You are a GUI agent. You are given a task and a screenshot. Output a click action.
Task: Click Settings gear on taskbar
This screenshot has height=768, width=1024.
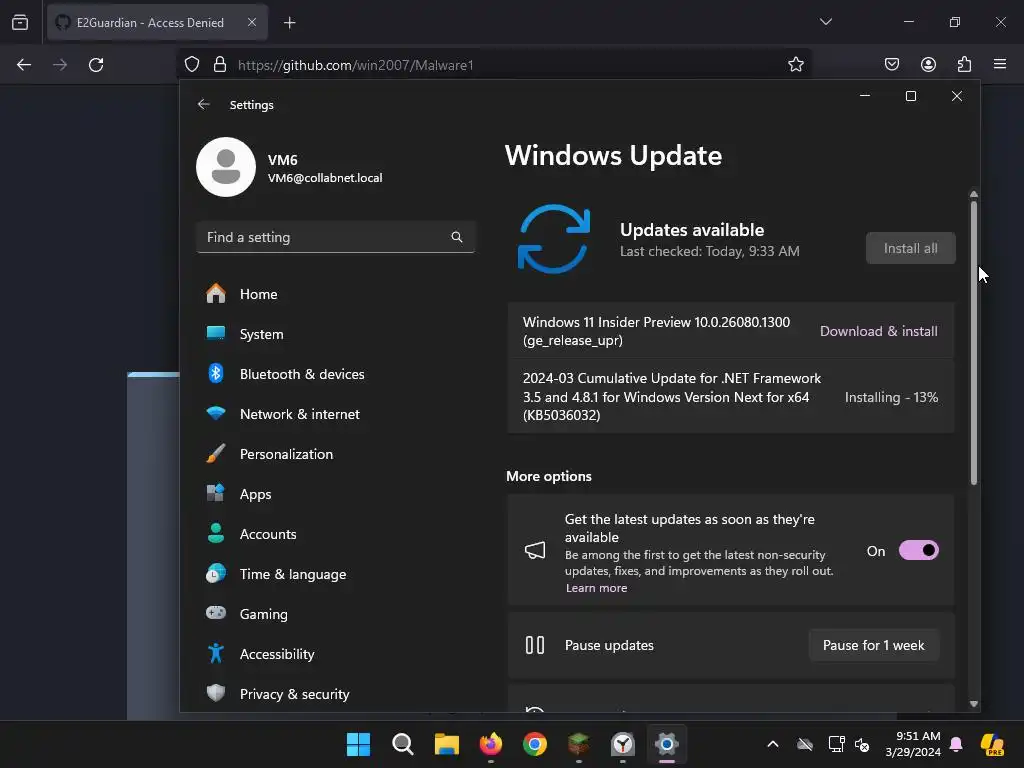click(x=667, y=744)
